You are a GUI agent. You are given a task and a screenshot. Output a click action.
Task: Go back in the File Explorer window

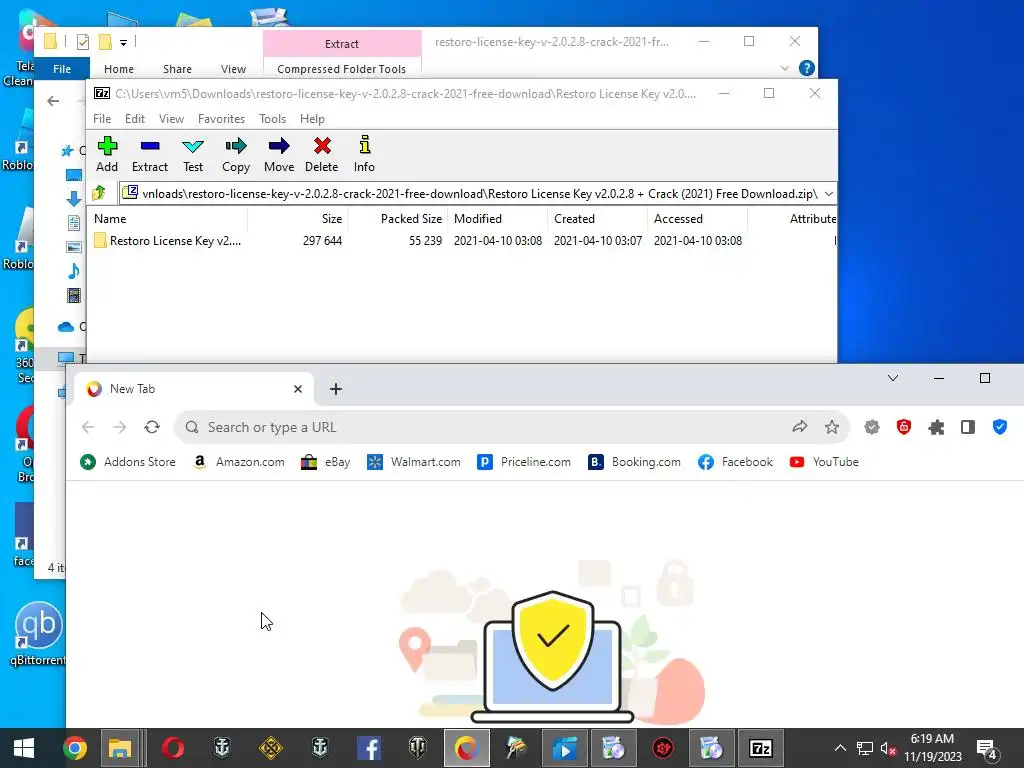pyautogui.click(x=54, y=101)
